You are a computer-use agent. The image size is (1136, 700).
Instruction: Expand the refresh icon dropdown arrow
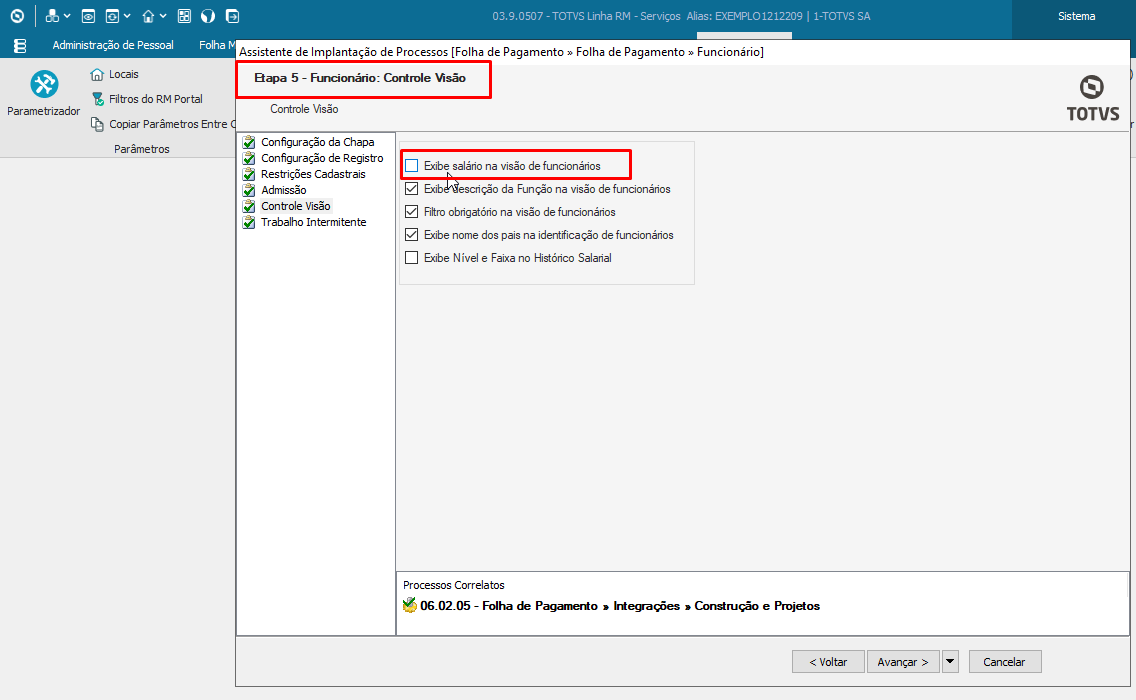click(127, 16)
